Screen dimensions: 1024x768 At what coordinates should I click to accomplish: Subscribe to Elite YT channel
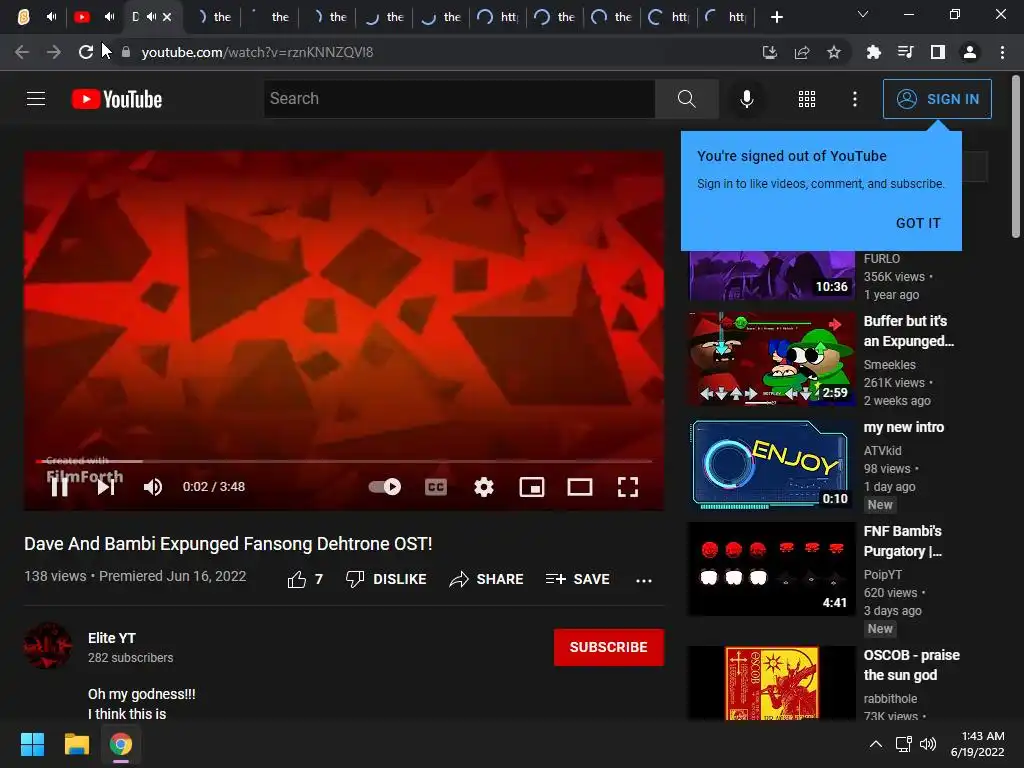coord(609,647)
